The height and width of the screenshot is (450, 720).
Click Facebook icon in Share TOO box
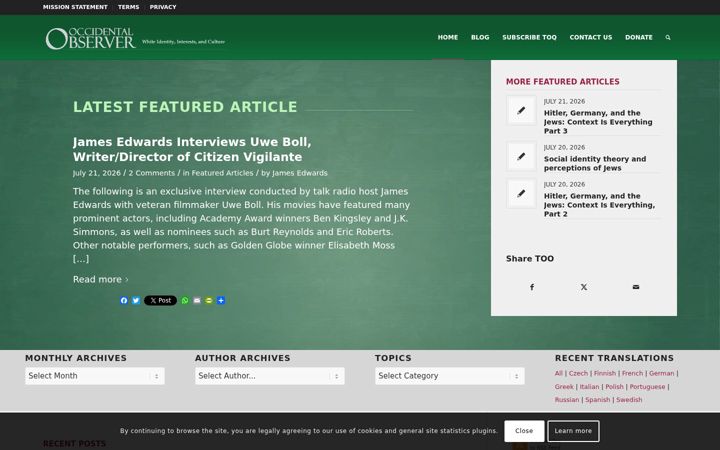pyautogui.click(x=532, y=287)
